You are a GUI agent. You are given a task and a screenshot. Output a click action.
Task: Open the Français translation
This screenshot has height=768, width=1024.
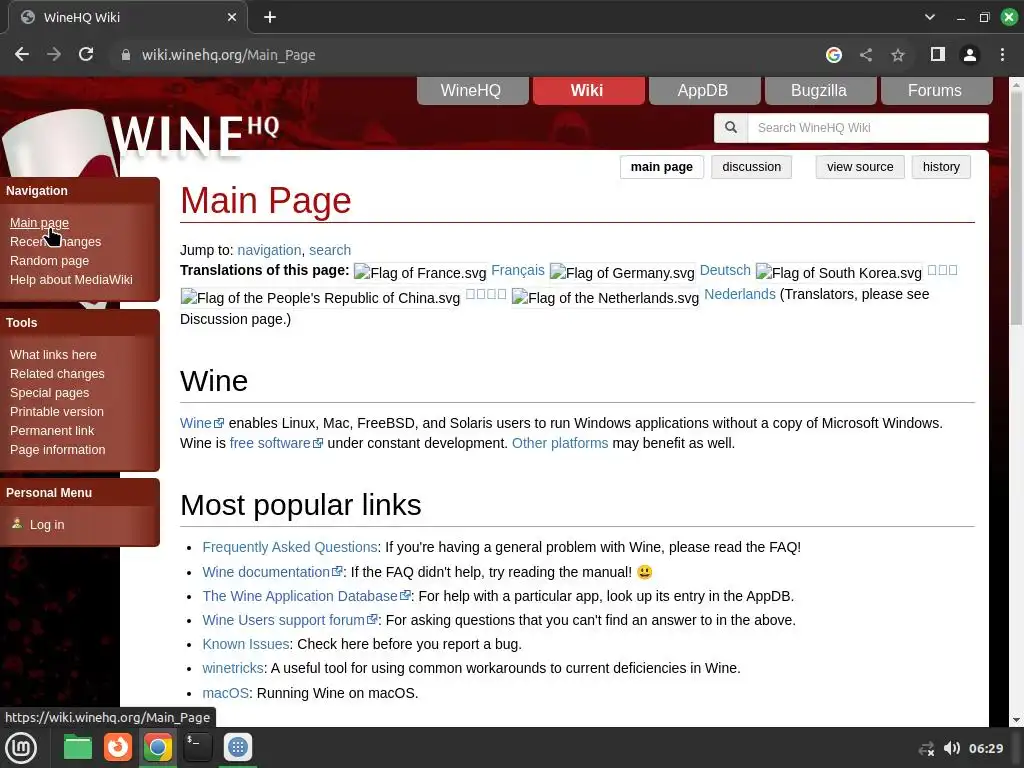(518, 270)
